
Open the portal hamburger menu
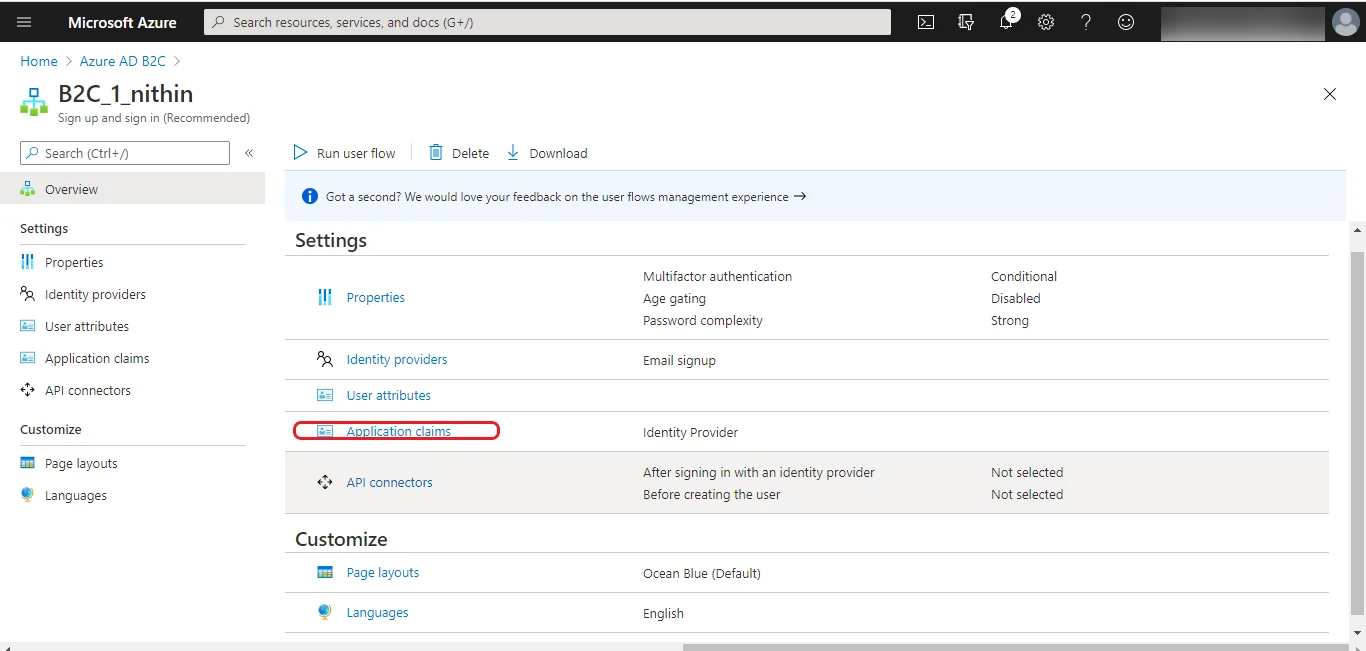(24, 21)
